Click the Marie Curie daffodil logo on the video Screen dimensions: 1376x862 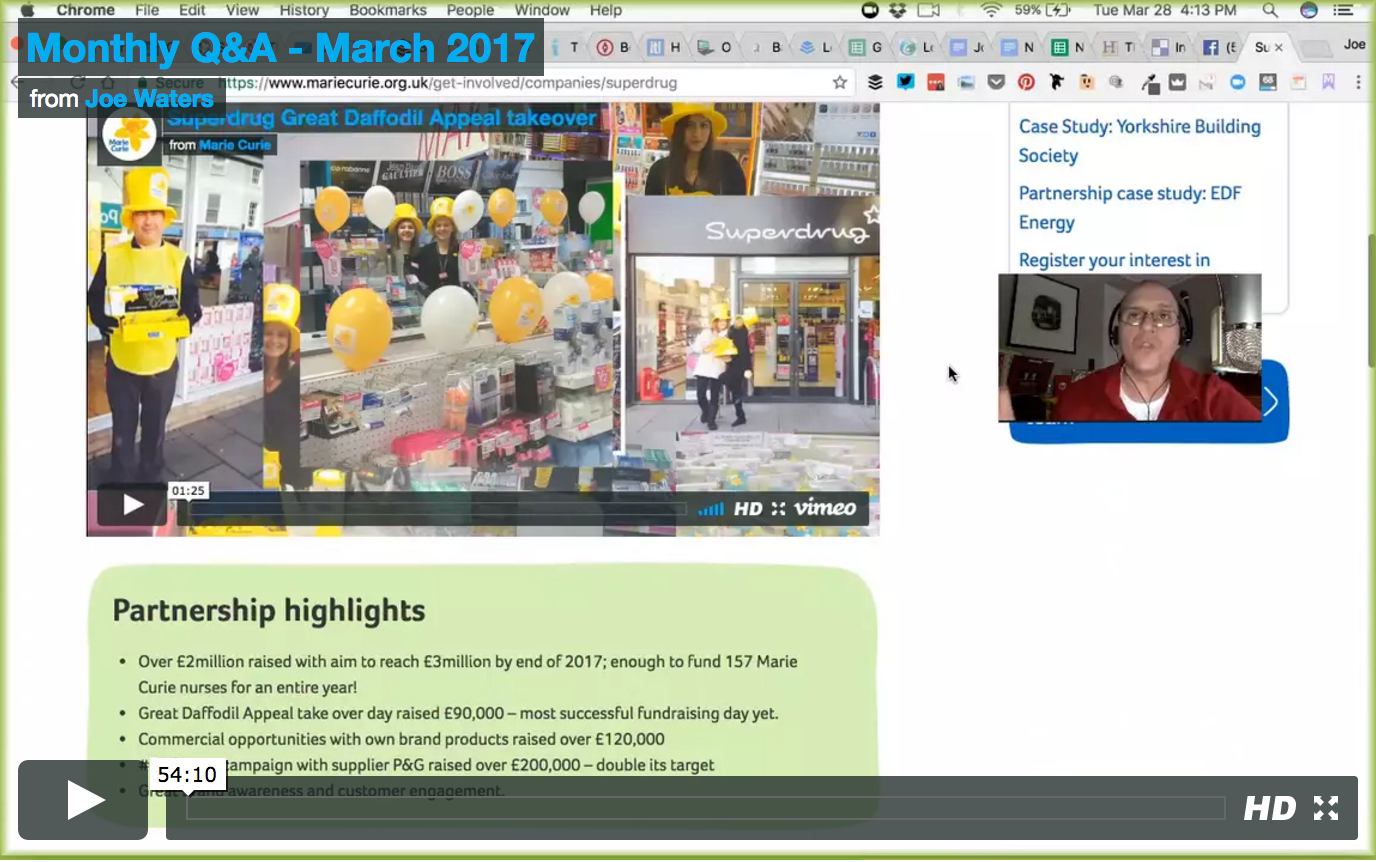[x=129, y=133]
